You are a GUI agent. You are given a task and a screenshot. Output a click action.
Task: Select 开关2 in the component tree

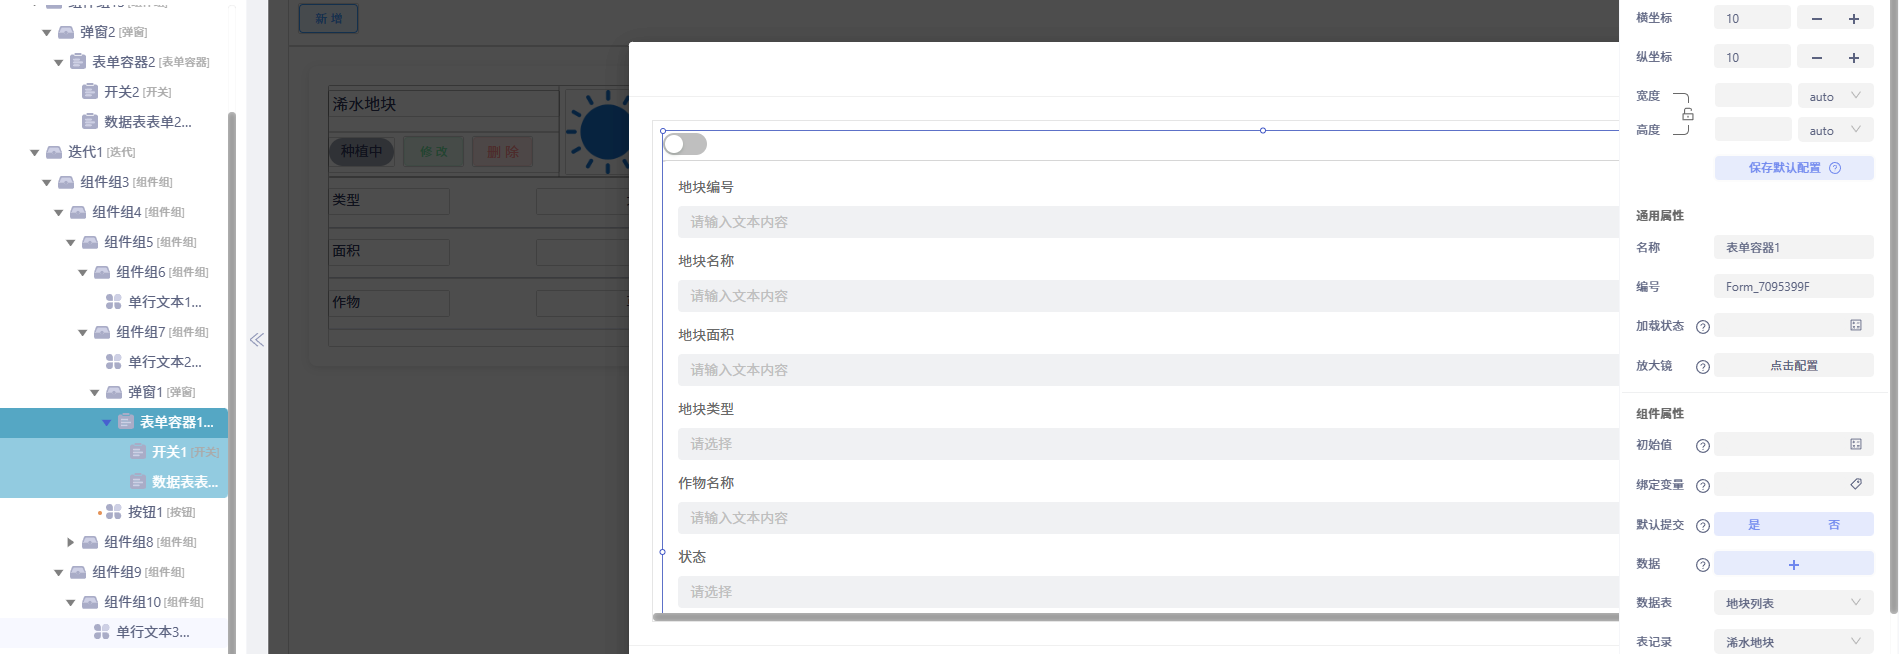tap(121, 92)
